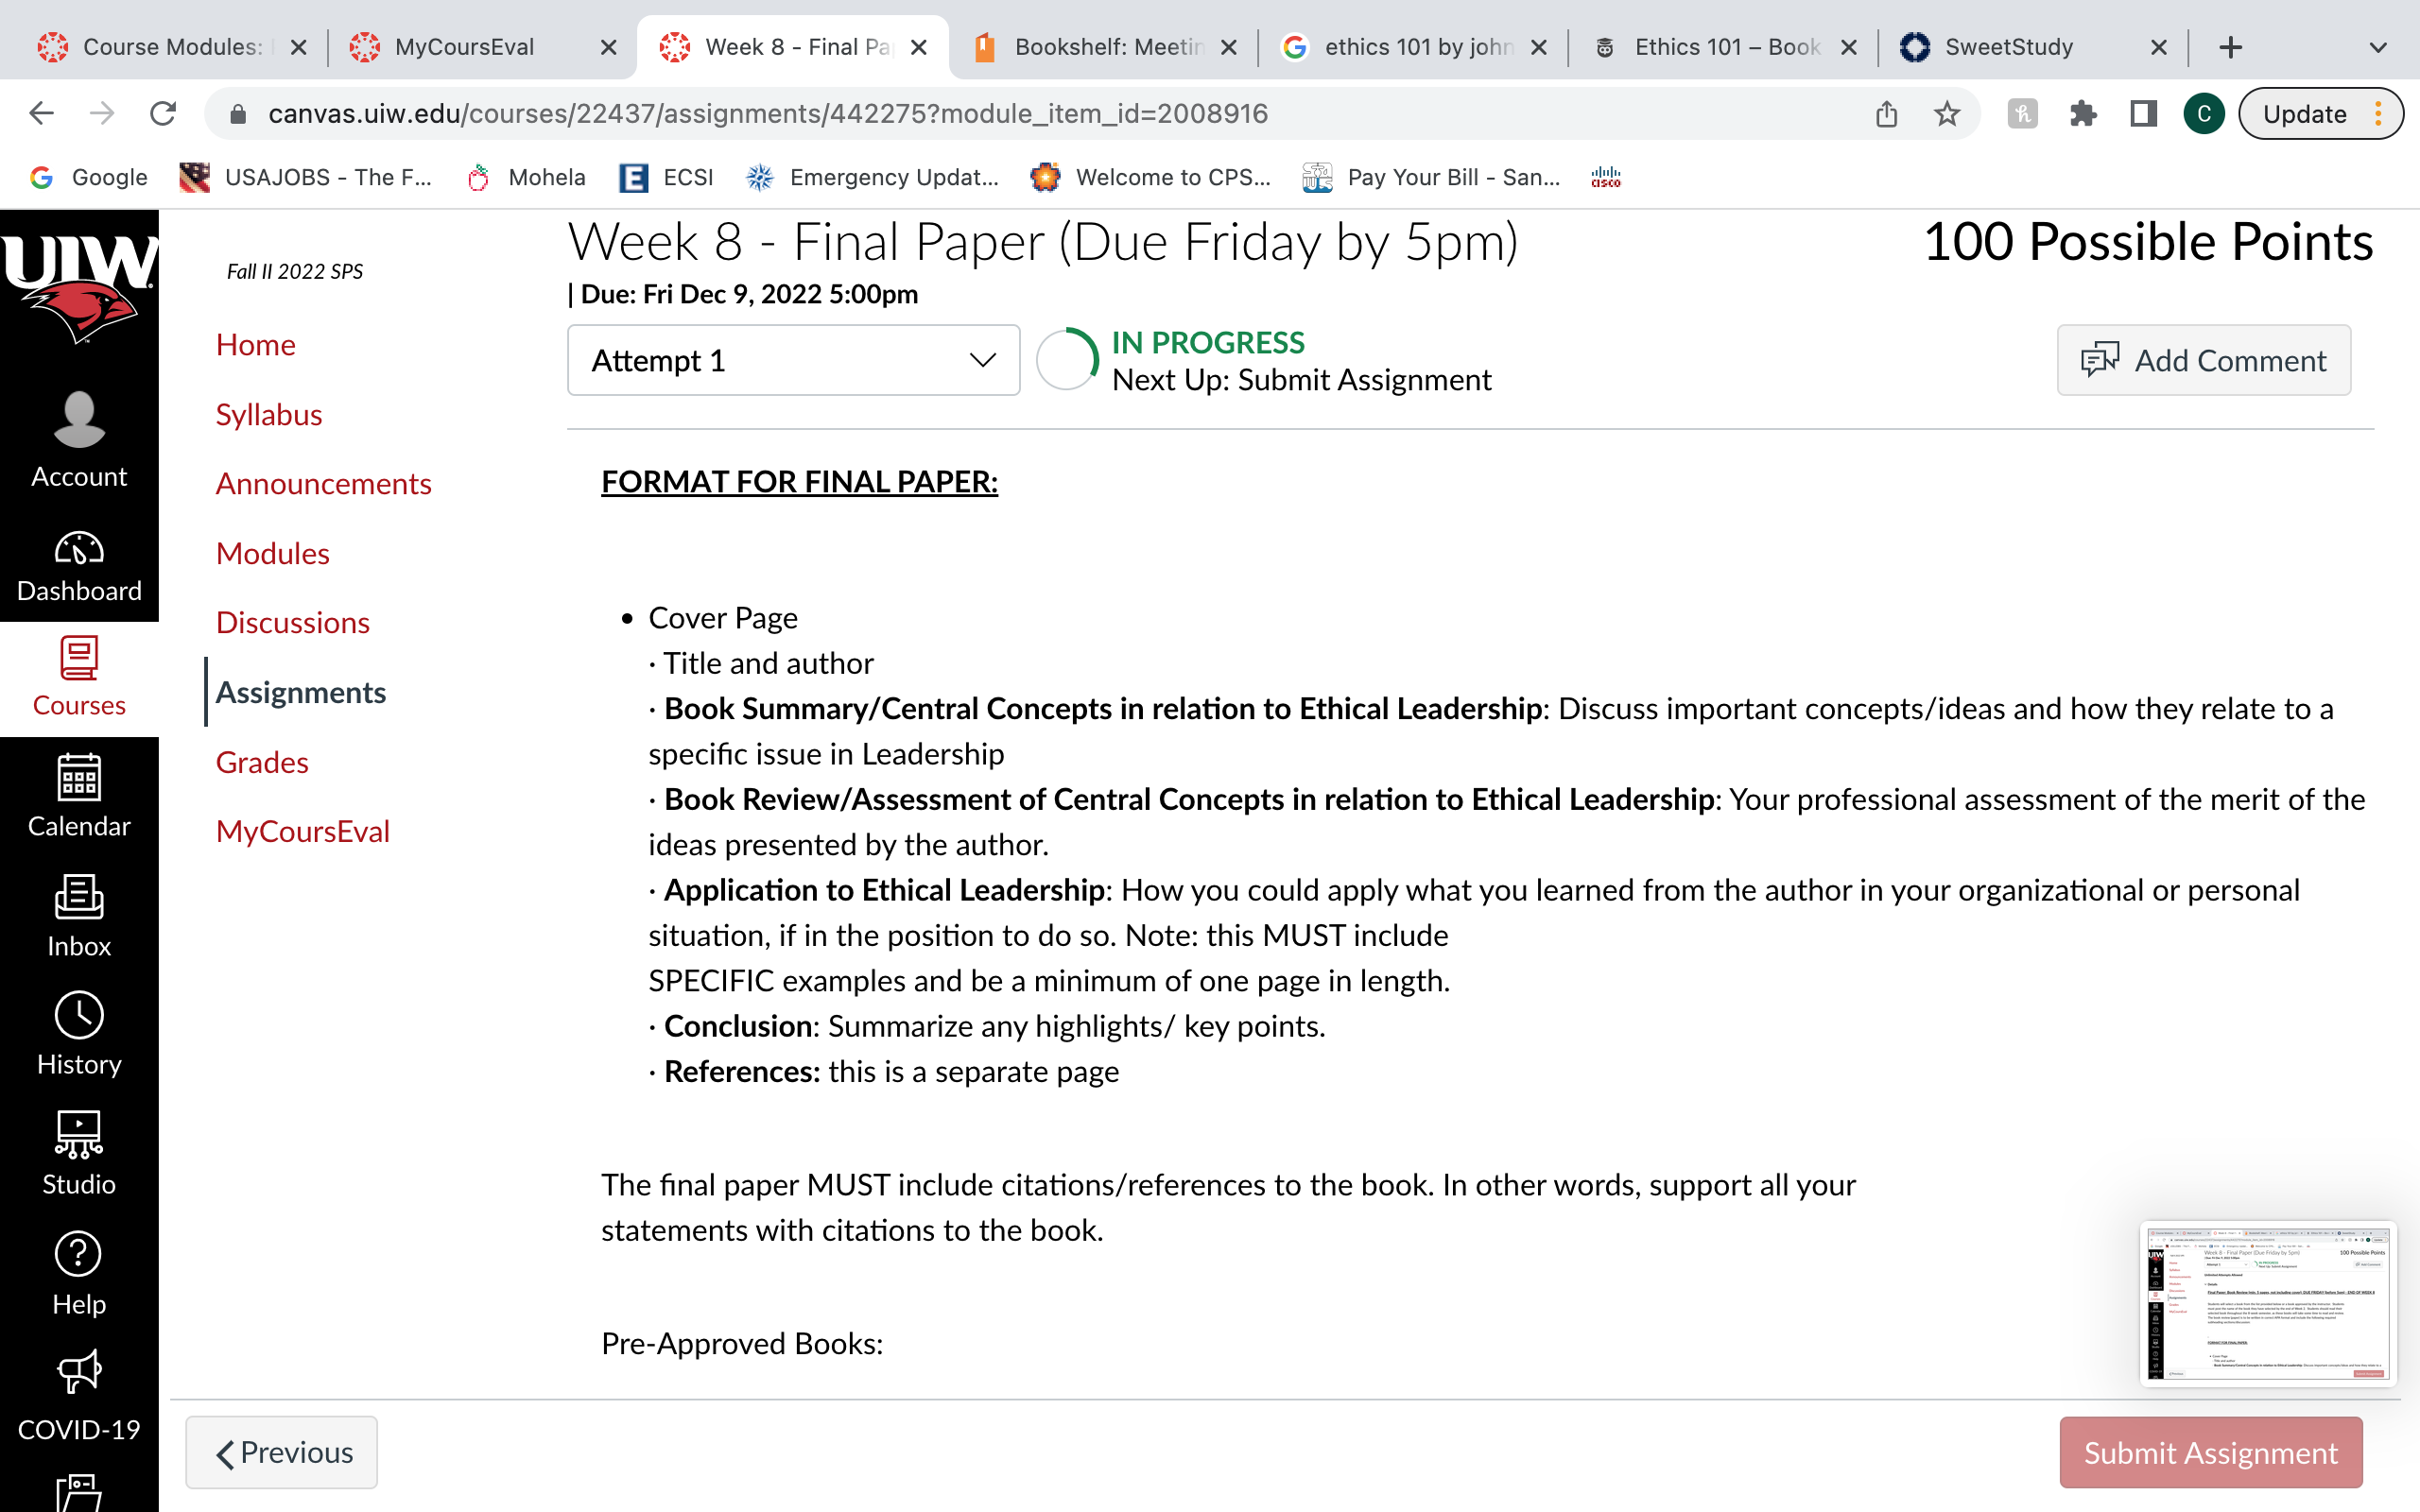The width and height of the screenshot is (2420, 1512).
Task: Select Grades in the course menu
Action: point(262,762)
